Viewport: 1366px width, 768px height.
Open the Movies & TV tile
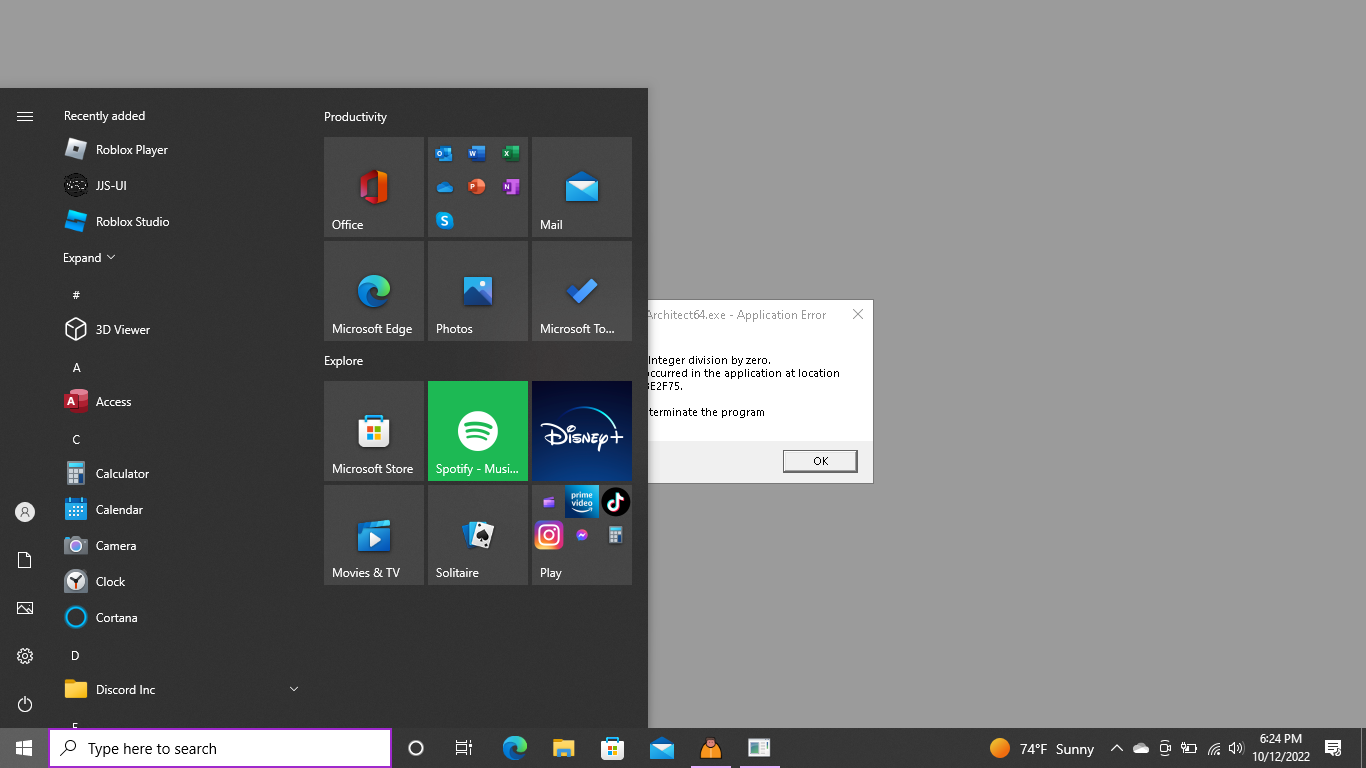(x=374, y=535)
